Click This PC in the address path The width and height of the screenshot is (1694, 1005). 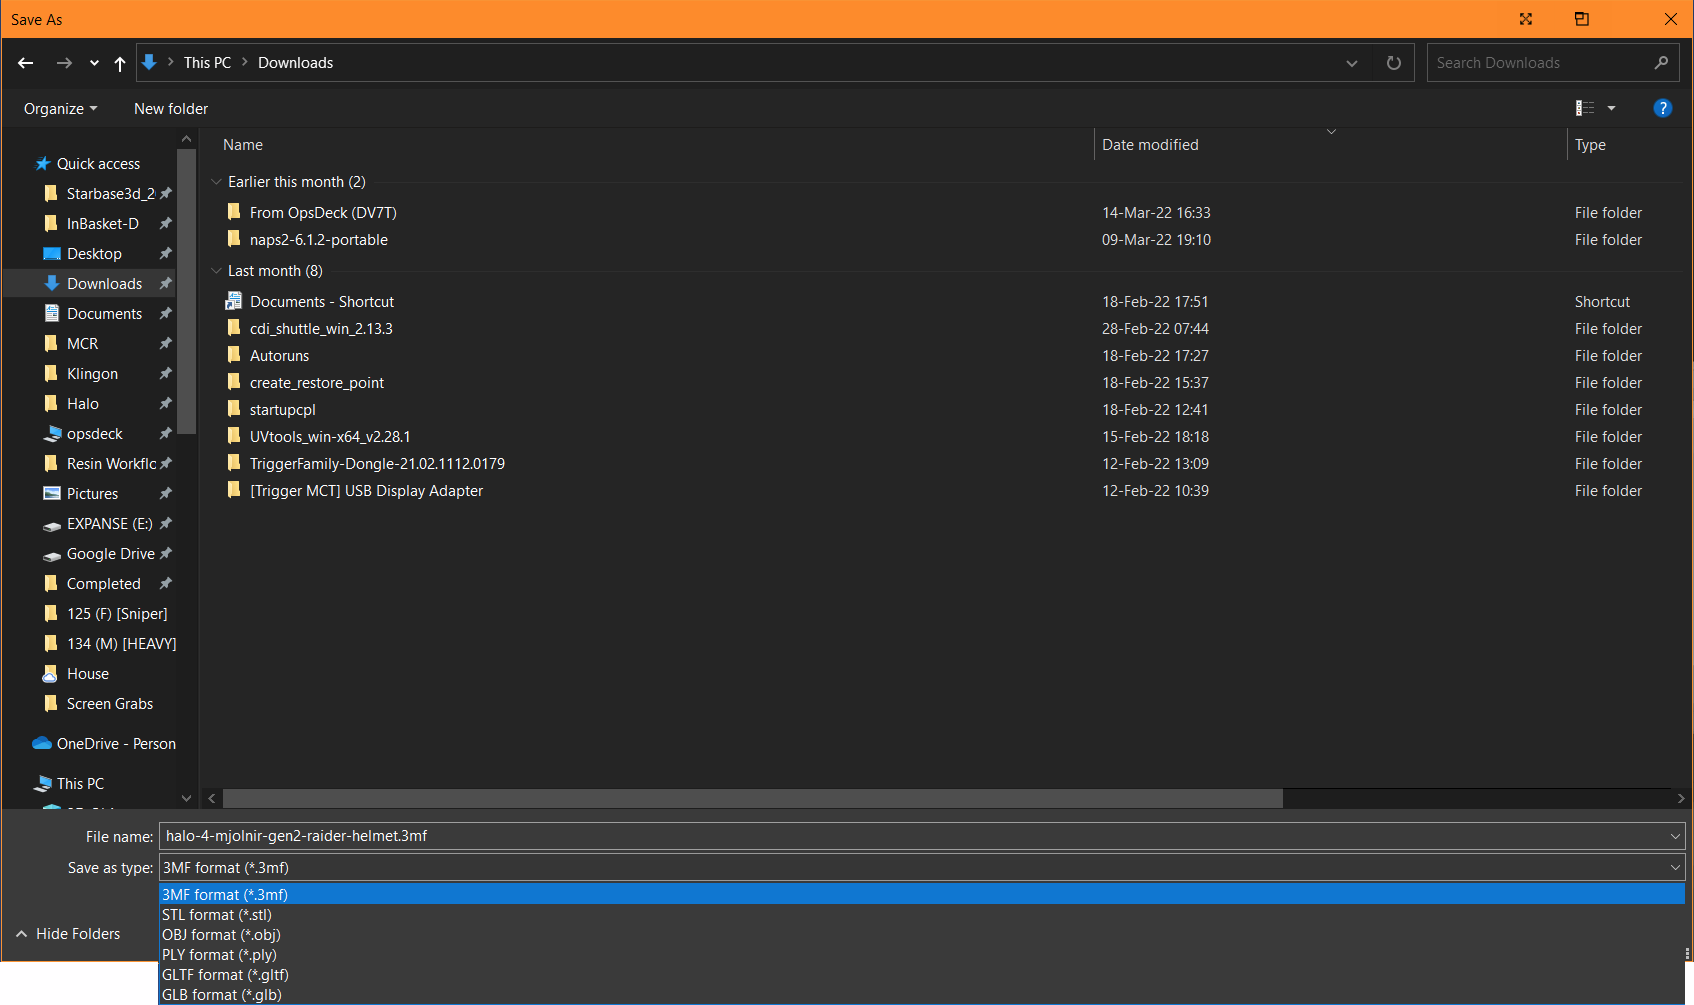(x=207, y=62)
